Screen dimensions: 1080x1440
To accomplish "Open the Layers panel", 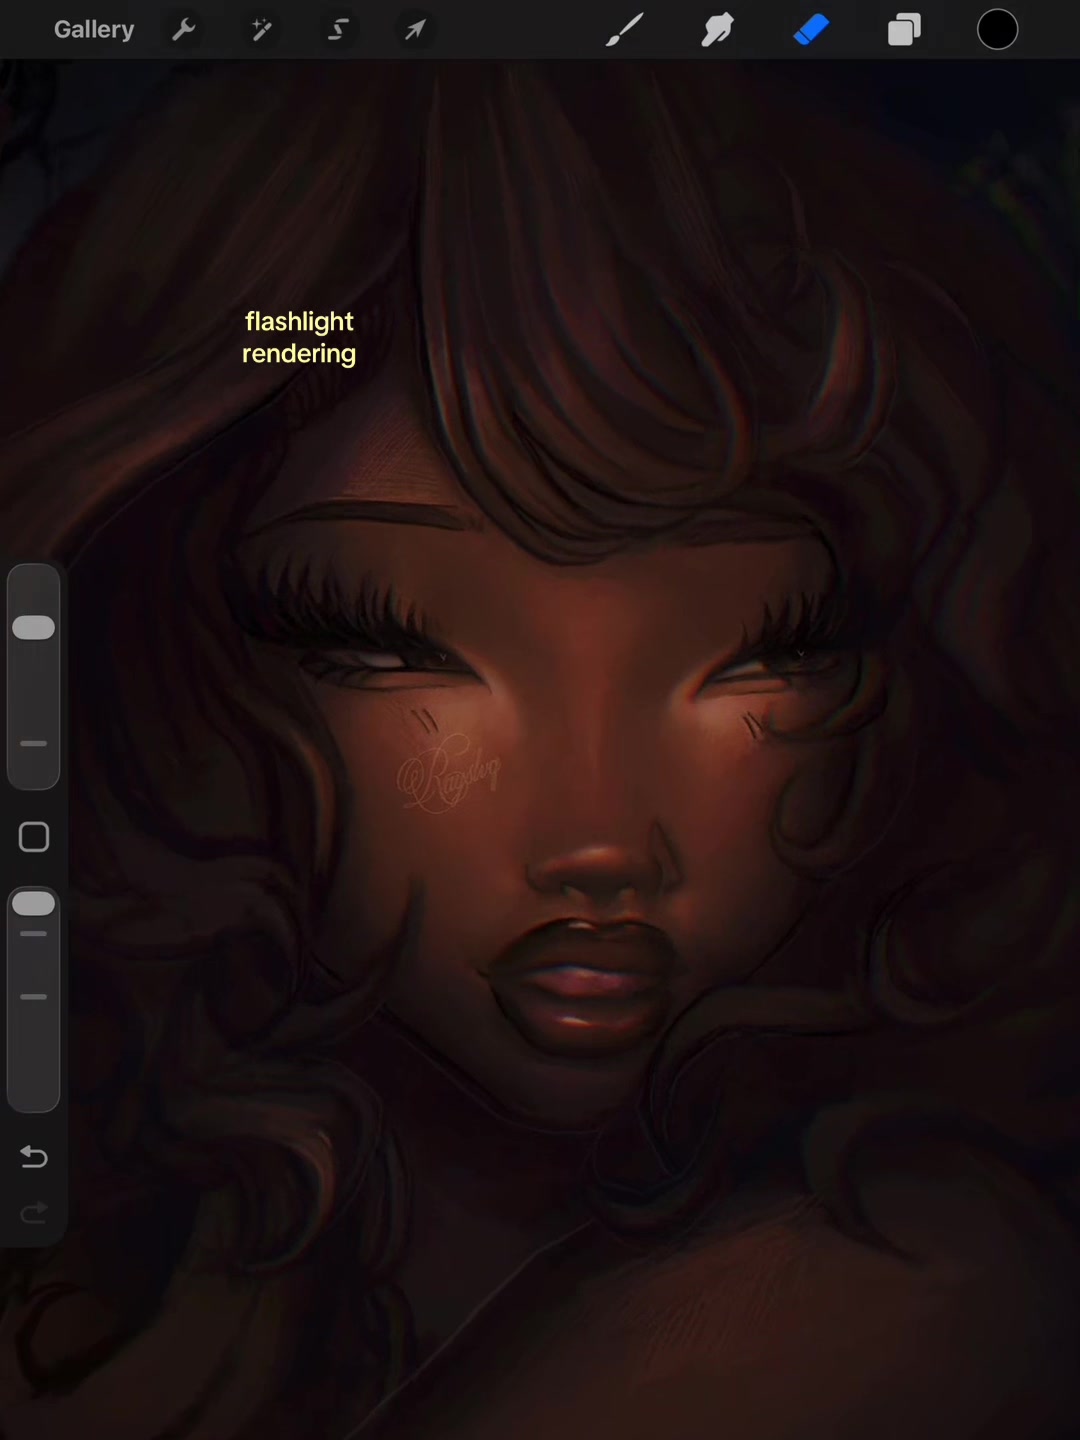I will click(x=904, y=30).
